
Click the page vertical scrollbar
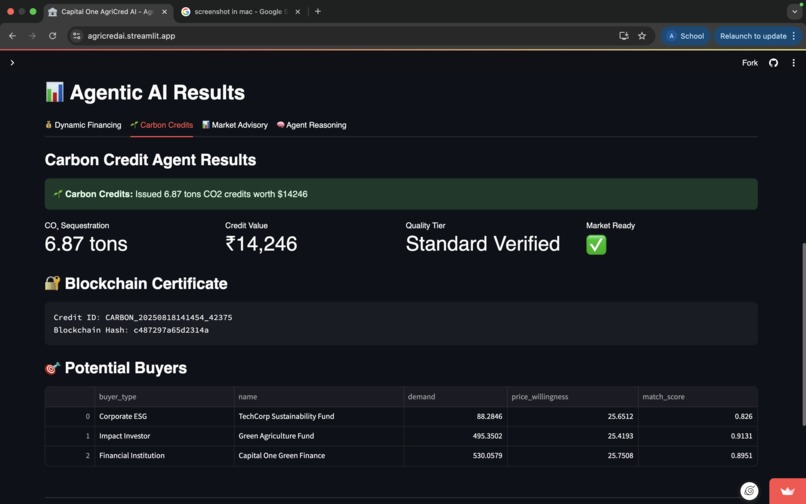pos(803,334)
